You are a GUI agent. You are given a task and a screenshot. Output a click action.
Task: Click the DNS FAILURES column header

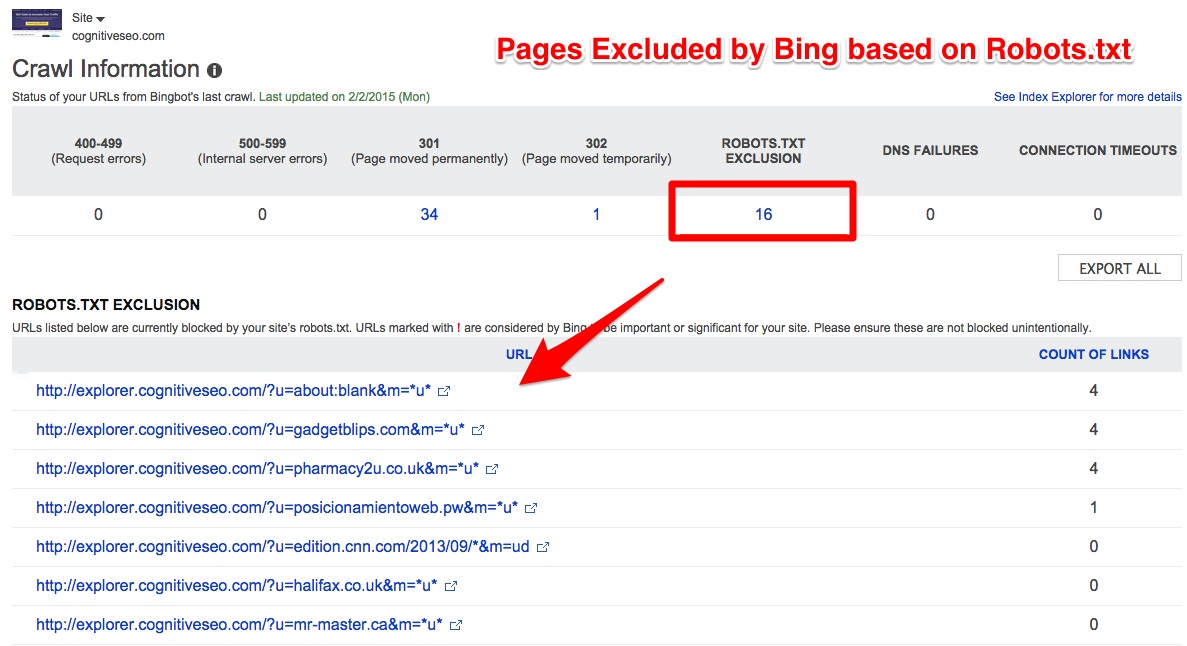pos(930,151)
